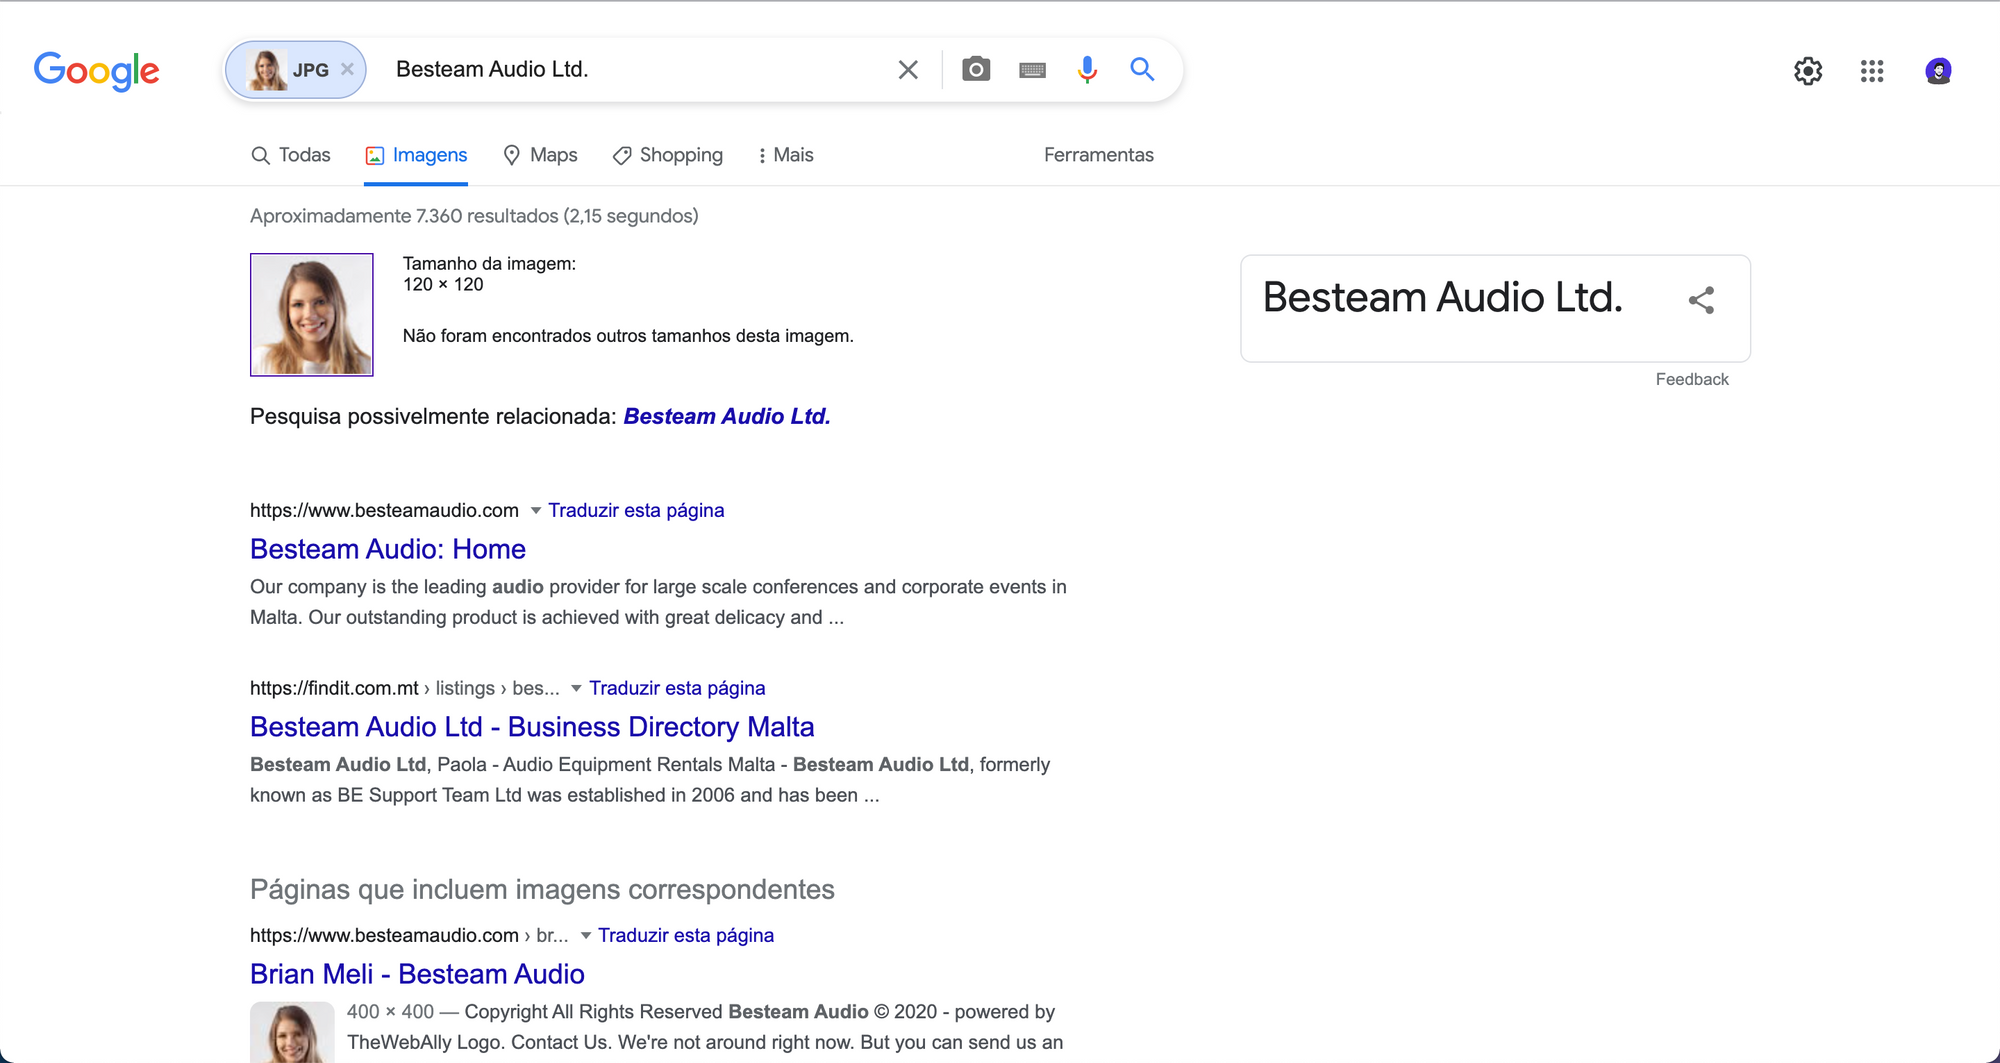Open the Google apps grid
Image resolution: width=2000 pixels, height=1063 pixels.
(1872, 71)
